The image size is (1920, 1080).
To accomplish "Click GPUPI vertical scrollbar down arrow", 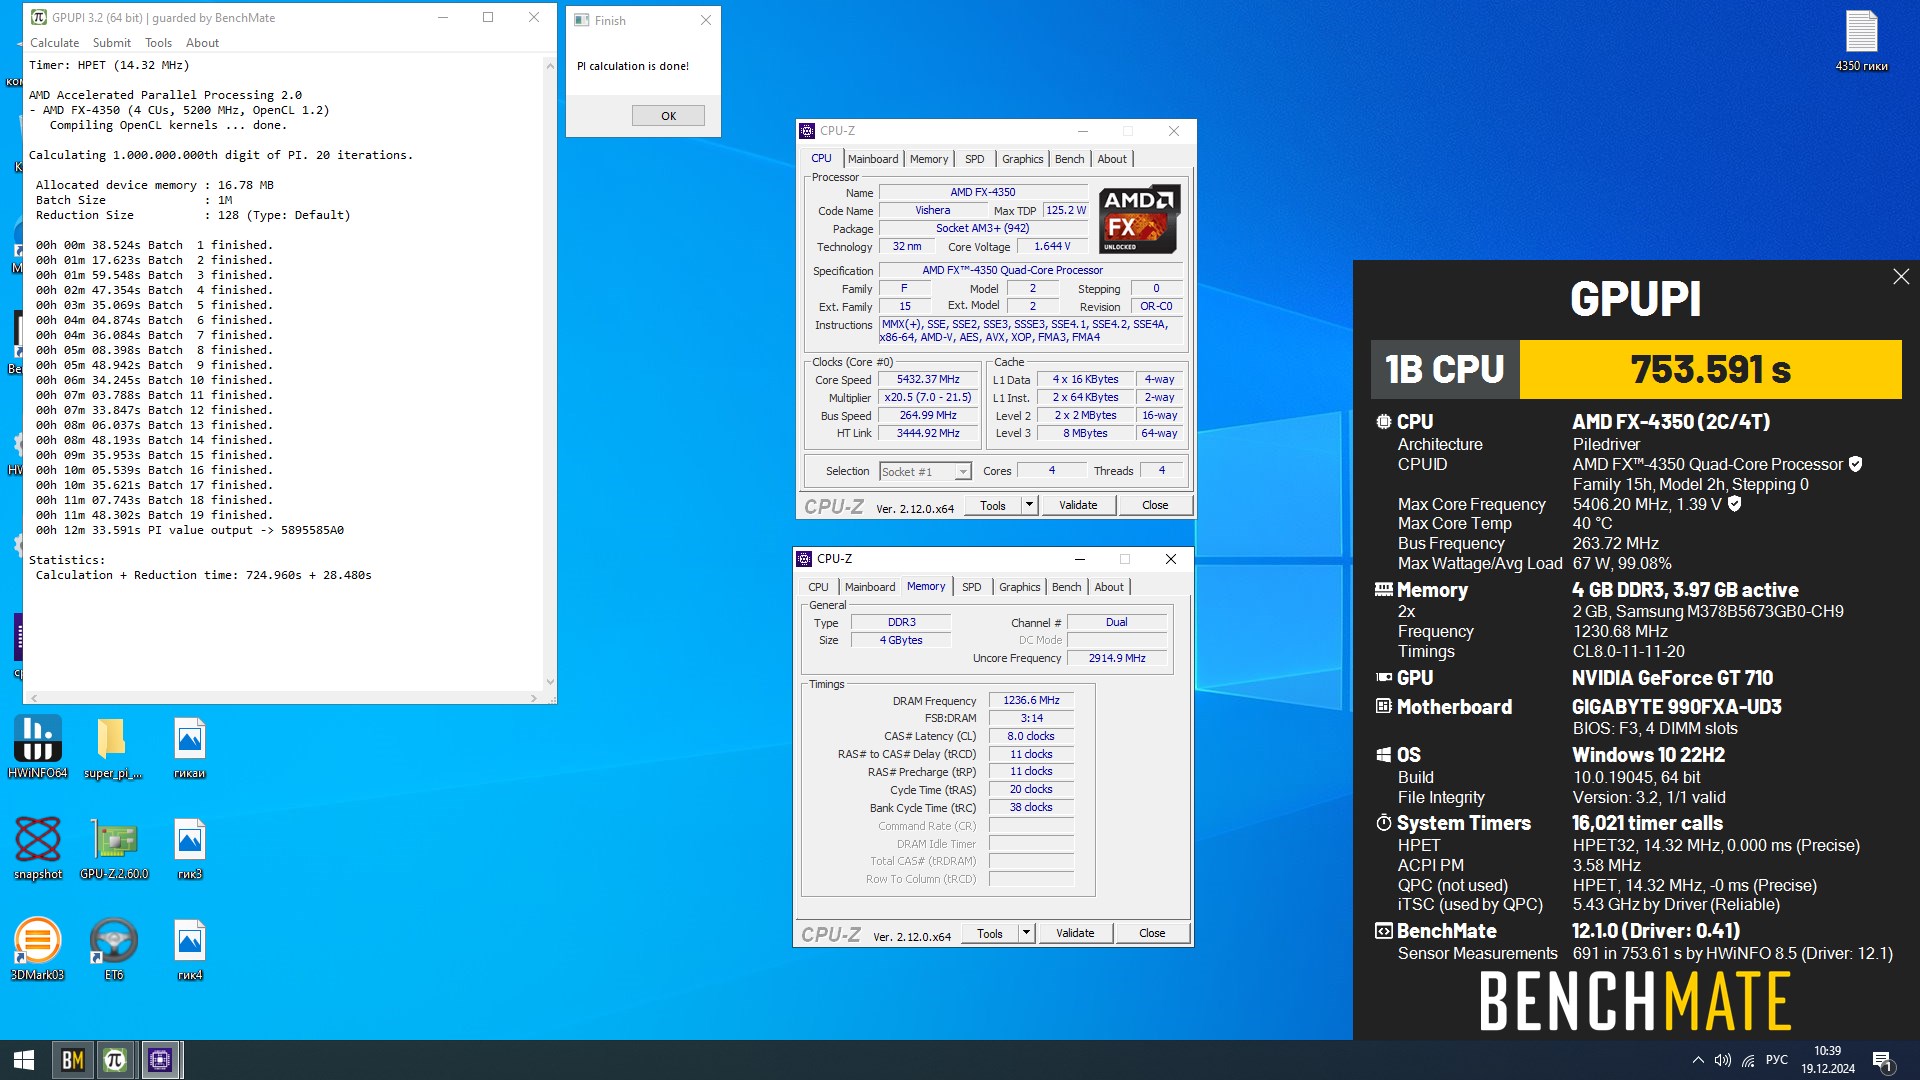I will pos(549,682).
